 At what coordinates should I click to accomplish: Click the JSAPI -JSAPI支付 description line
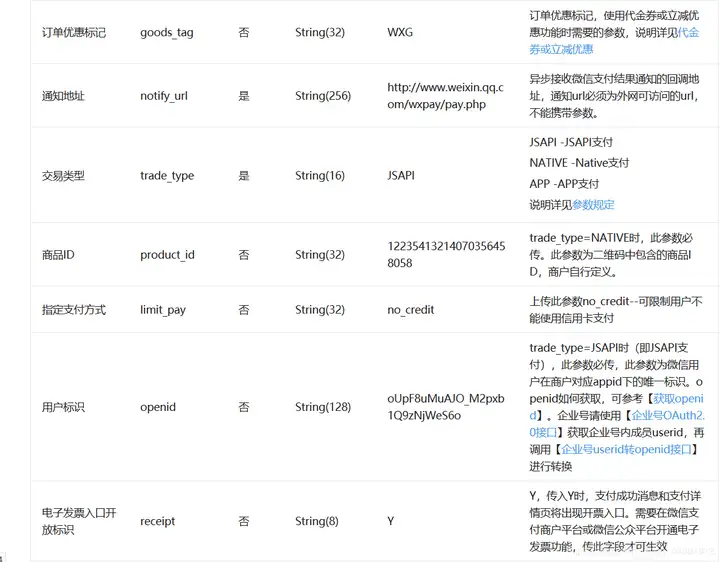[571, 142]
